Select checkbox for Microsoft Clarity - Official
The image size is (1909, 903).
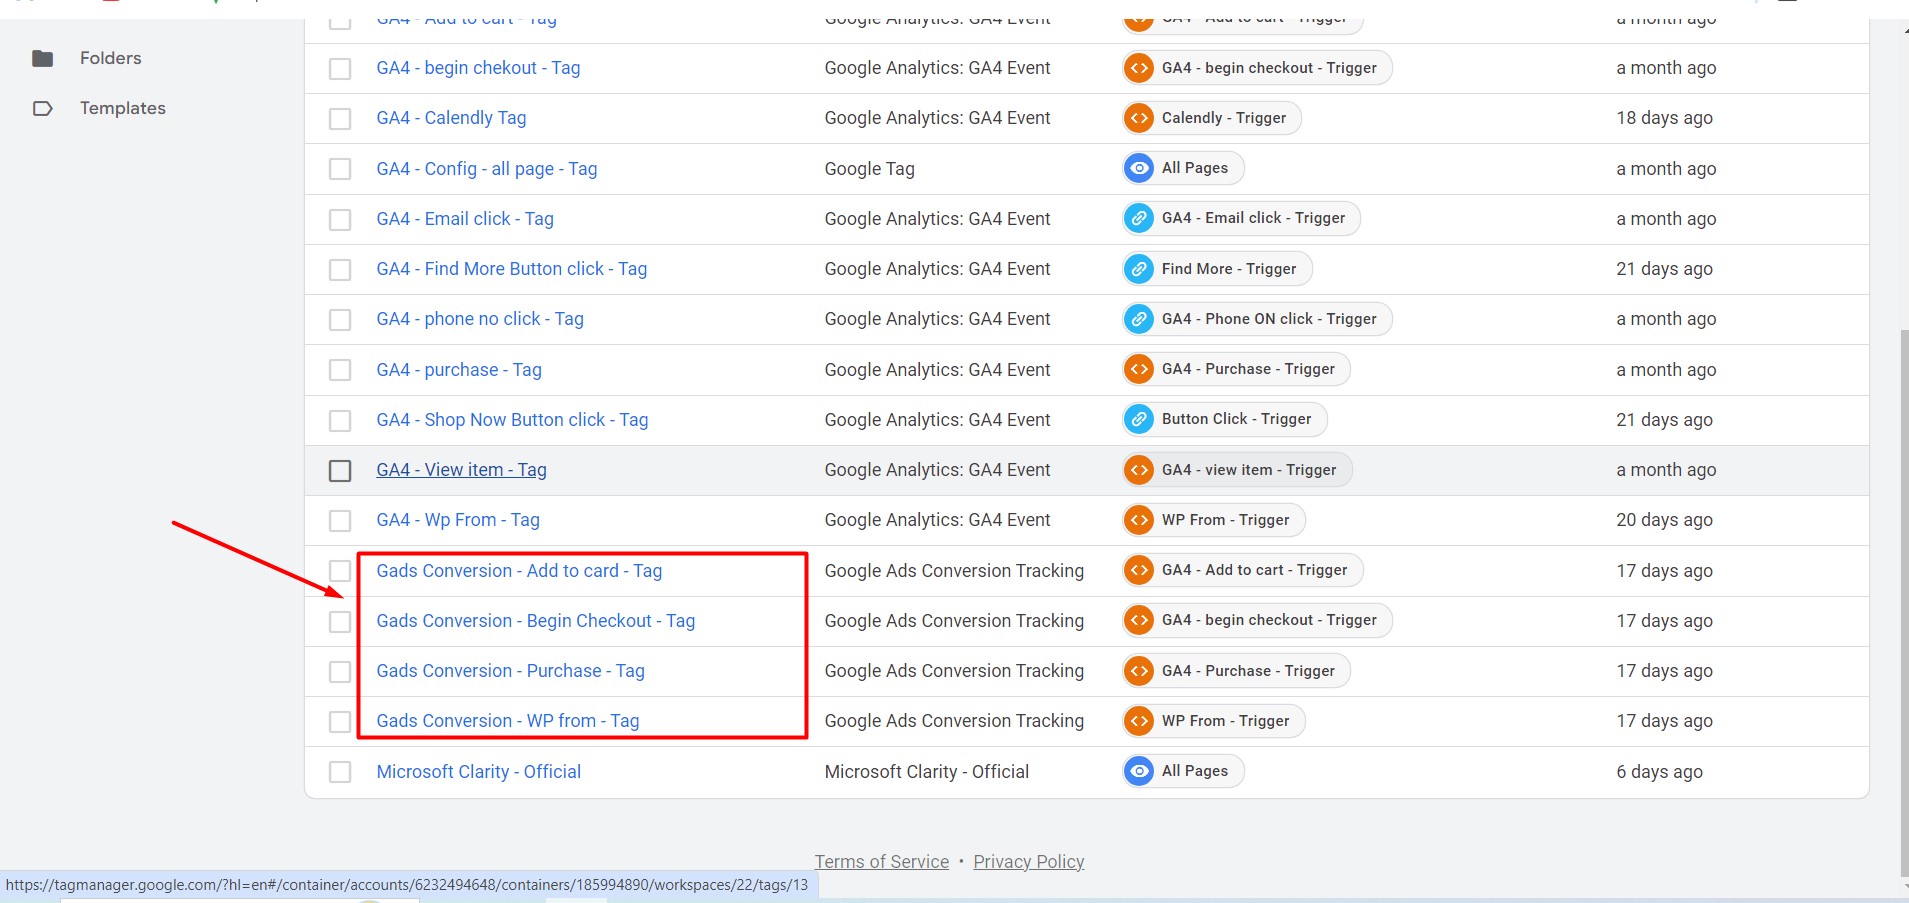(x=340, y=772)
